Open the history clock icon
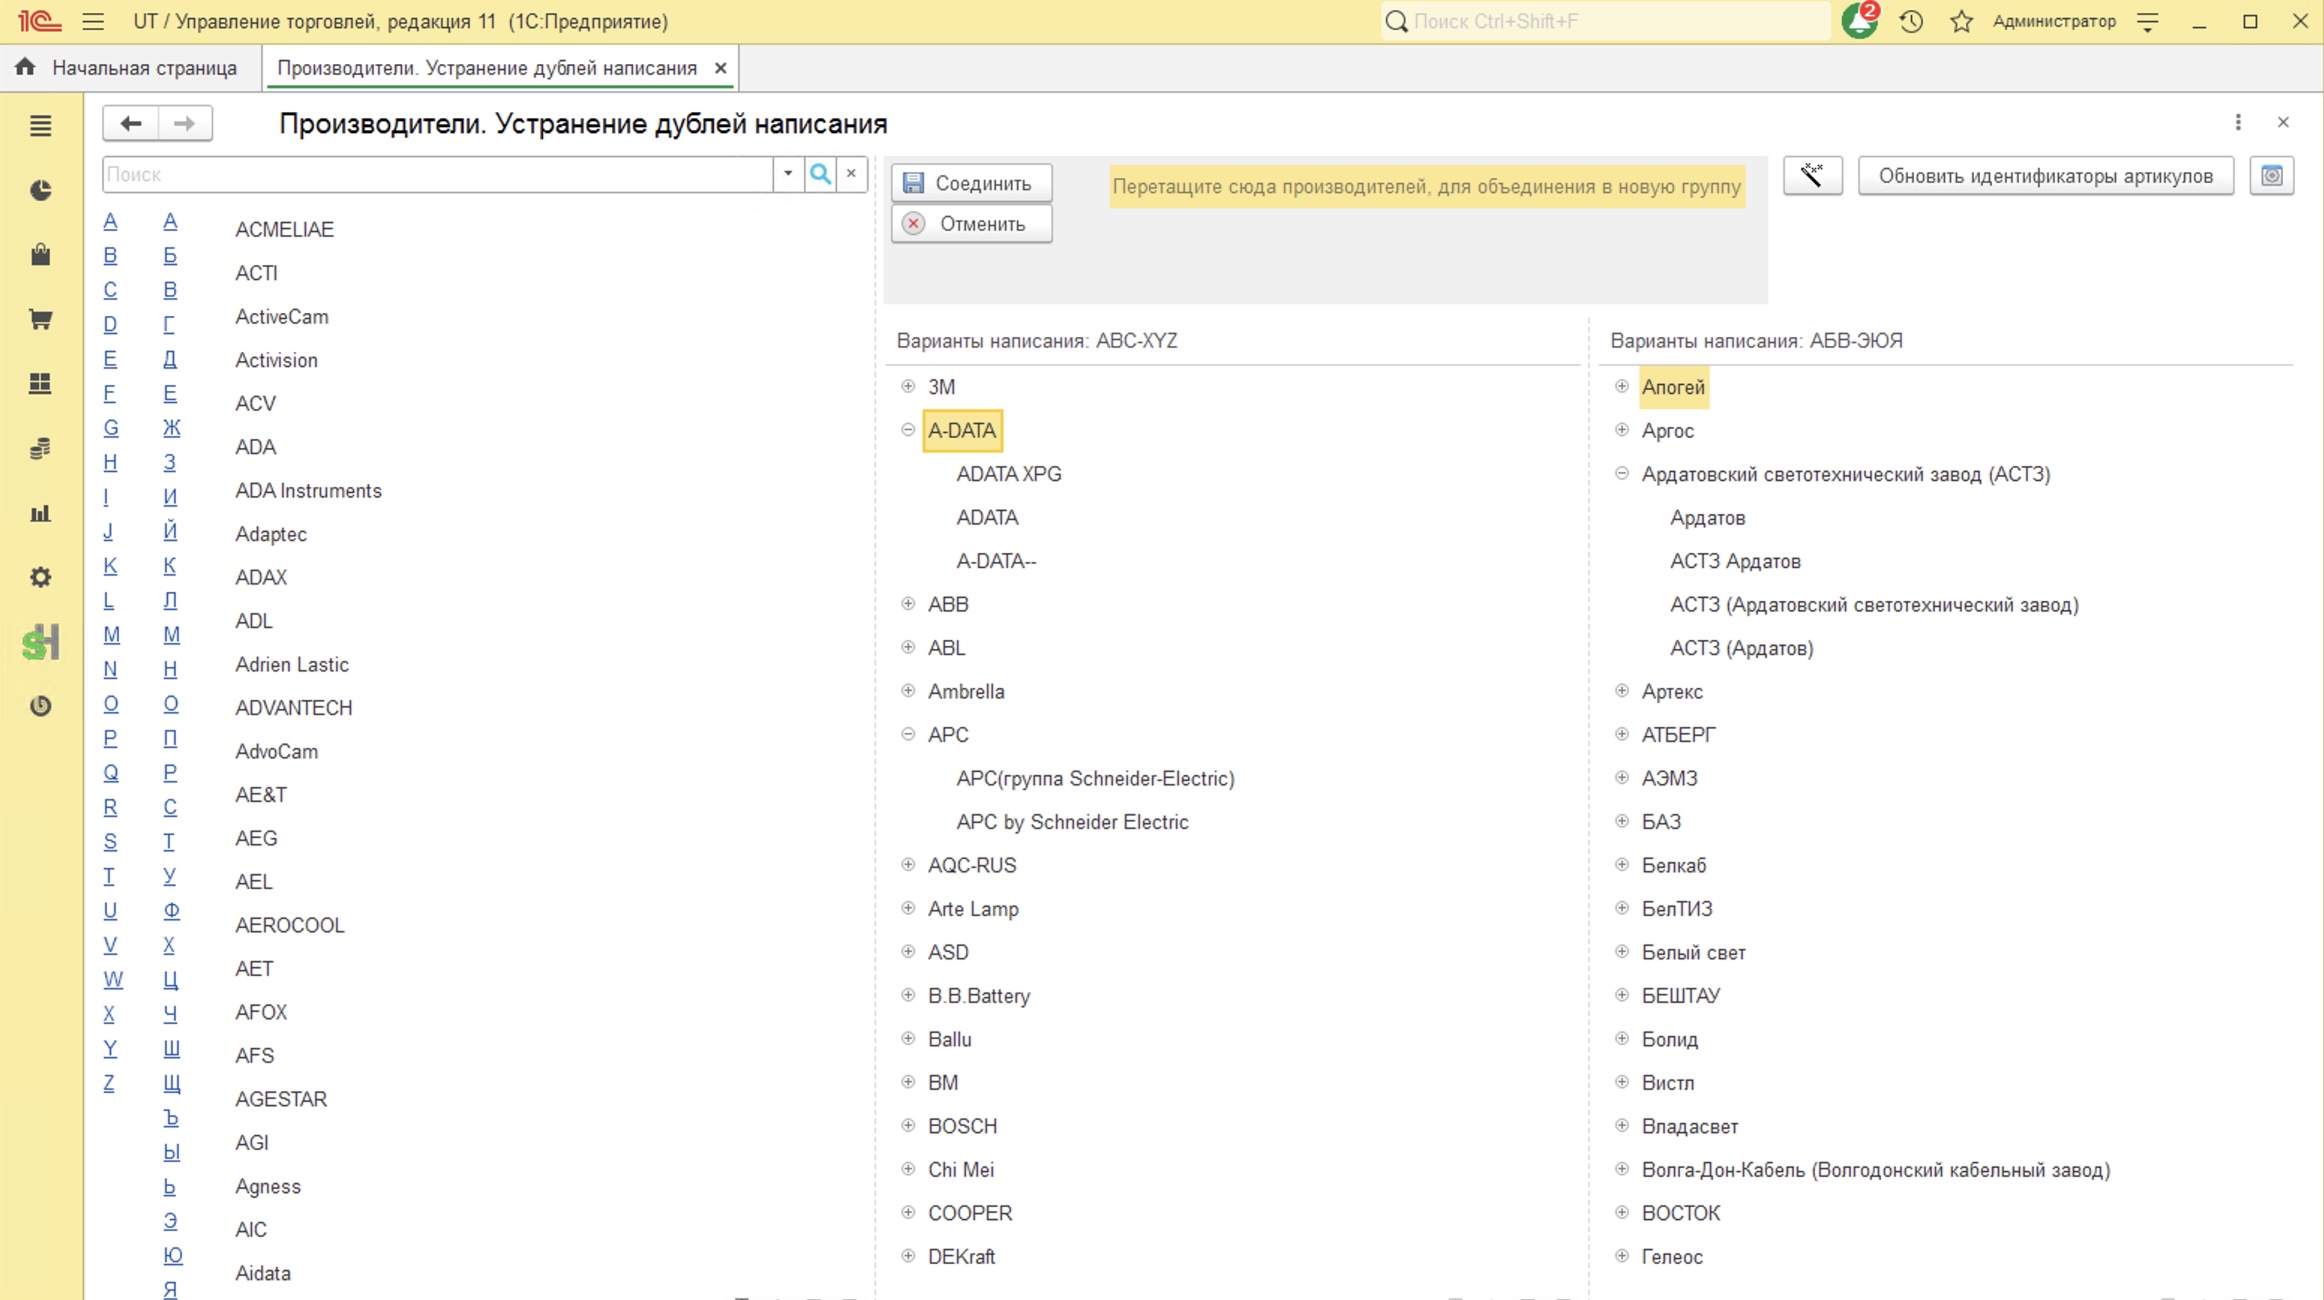 pyautogui.click(x=1911, y=21)
